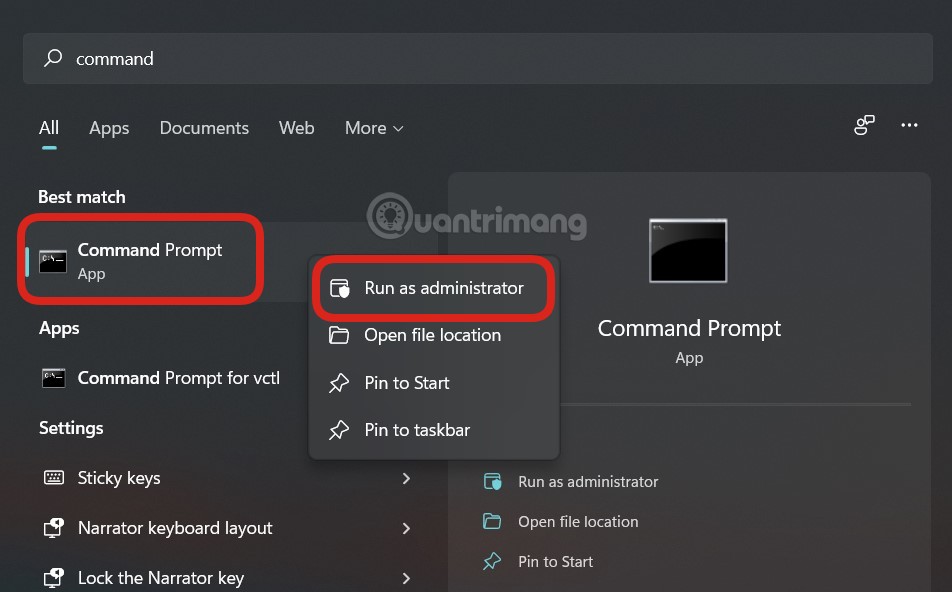952x592 pixels.
Task: Click the Settings section heading
Action: pyautogui.click(x=71, y=428)
